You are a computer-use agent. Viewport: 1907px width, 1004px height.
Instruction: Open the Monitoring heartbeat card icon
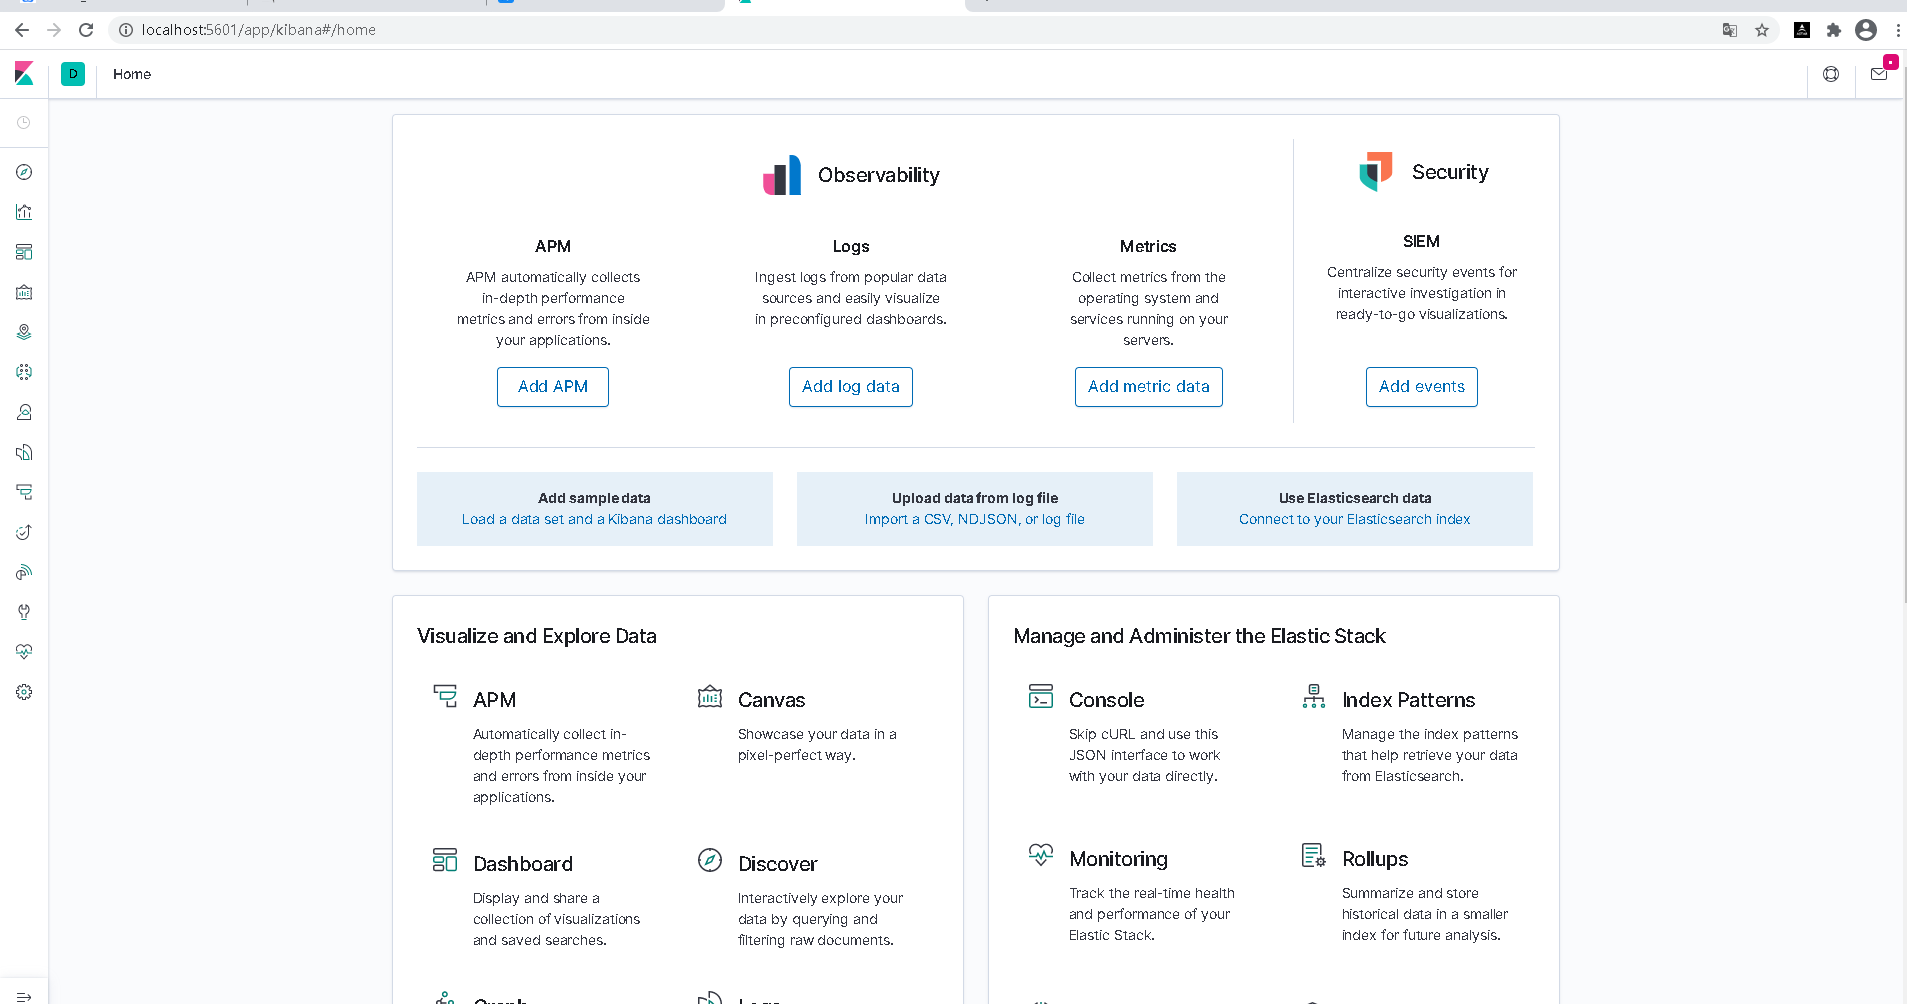pyautogui.click(x=1041, y=855)
